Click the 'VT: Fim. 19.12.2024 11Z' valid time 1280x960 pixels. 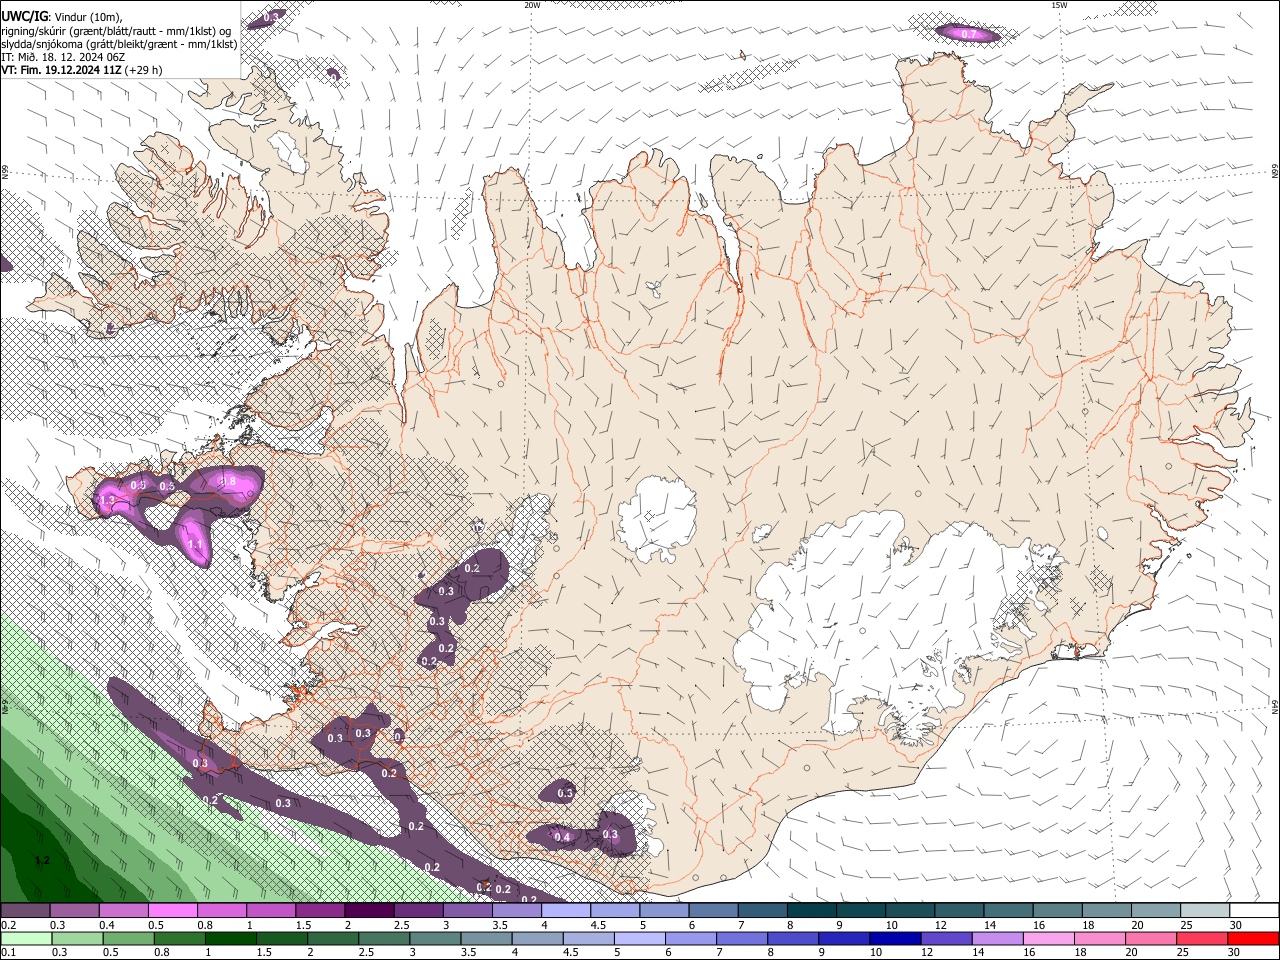61,70
